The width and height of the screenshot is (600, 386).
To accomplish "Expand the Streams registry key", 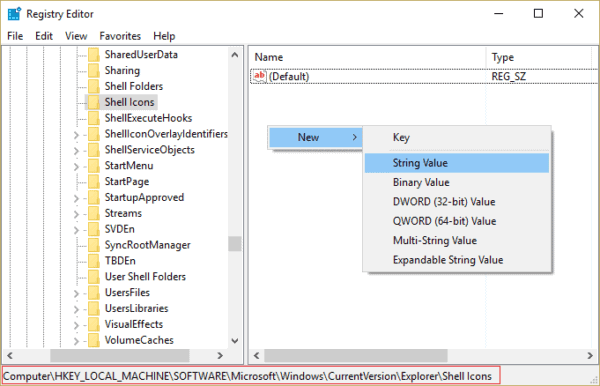I will (76, 214).
